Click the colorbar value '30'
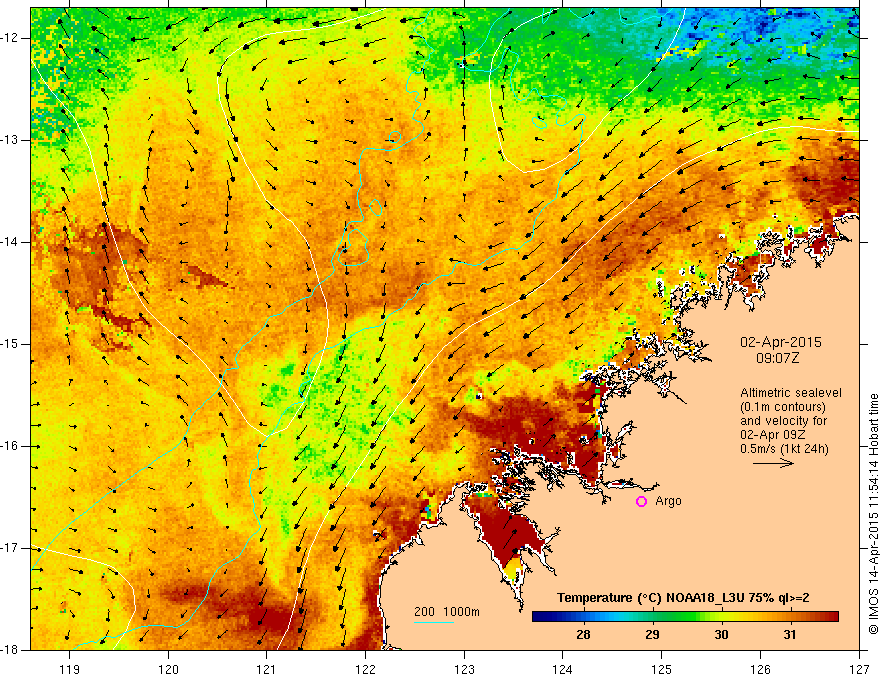Screen dimensions: 880x680 coord(721,635)
